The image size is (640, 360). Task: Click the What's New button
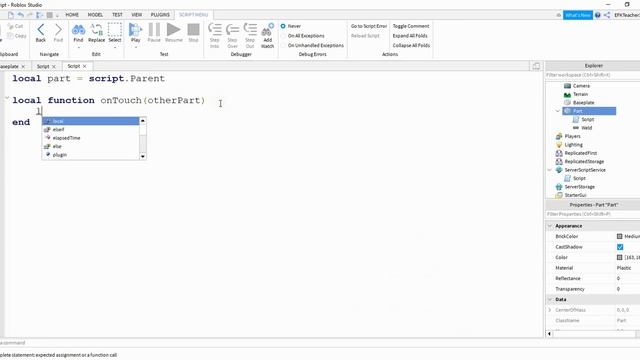pos(578,15)
